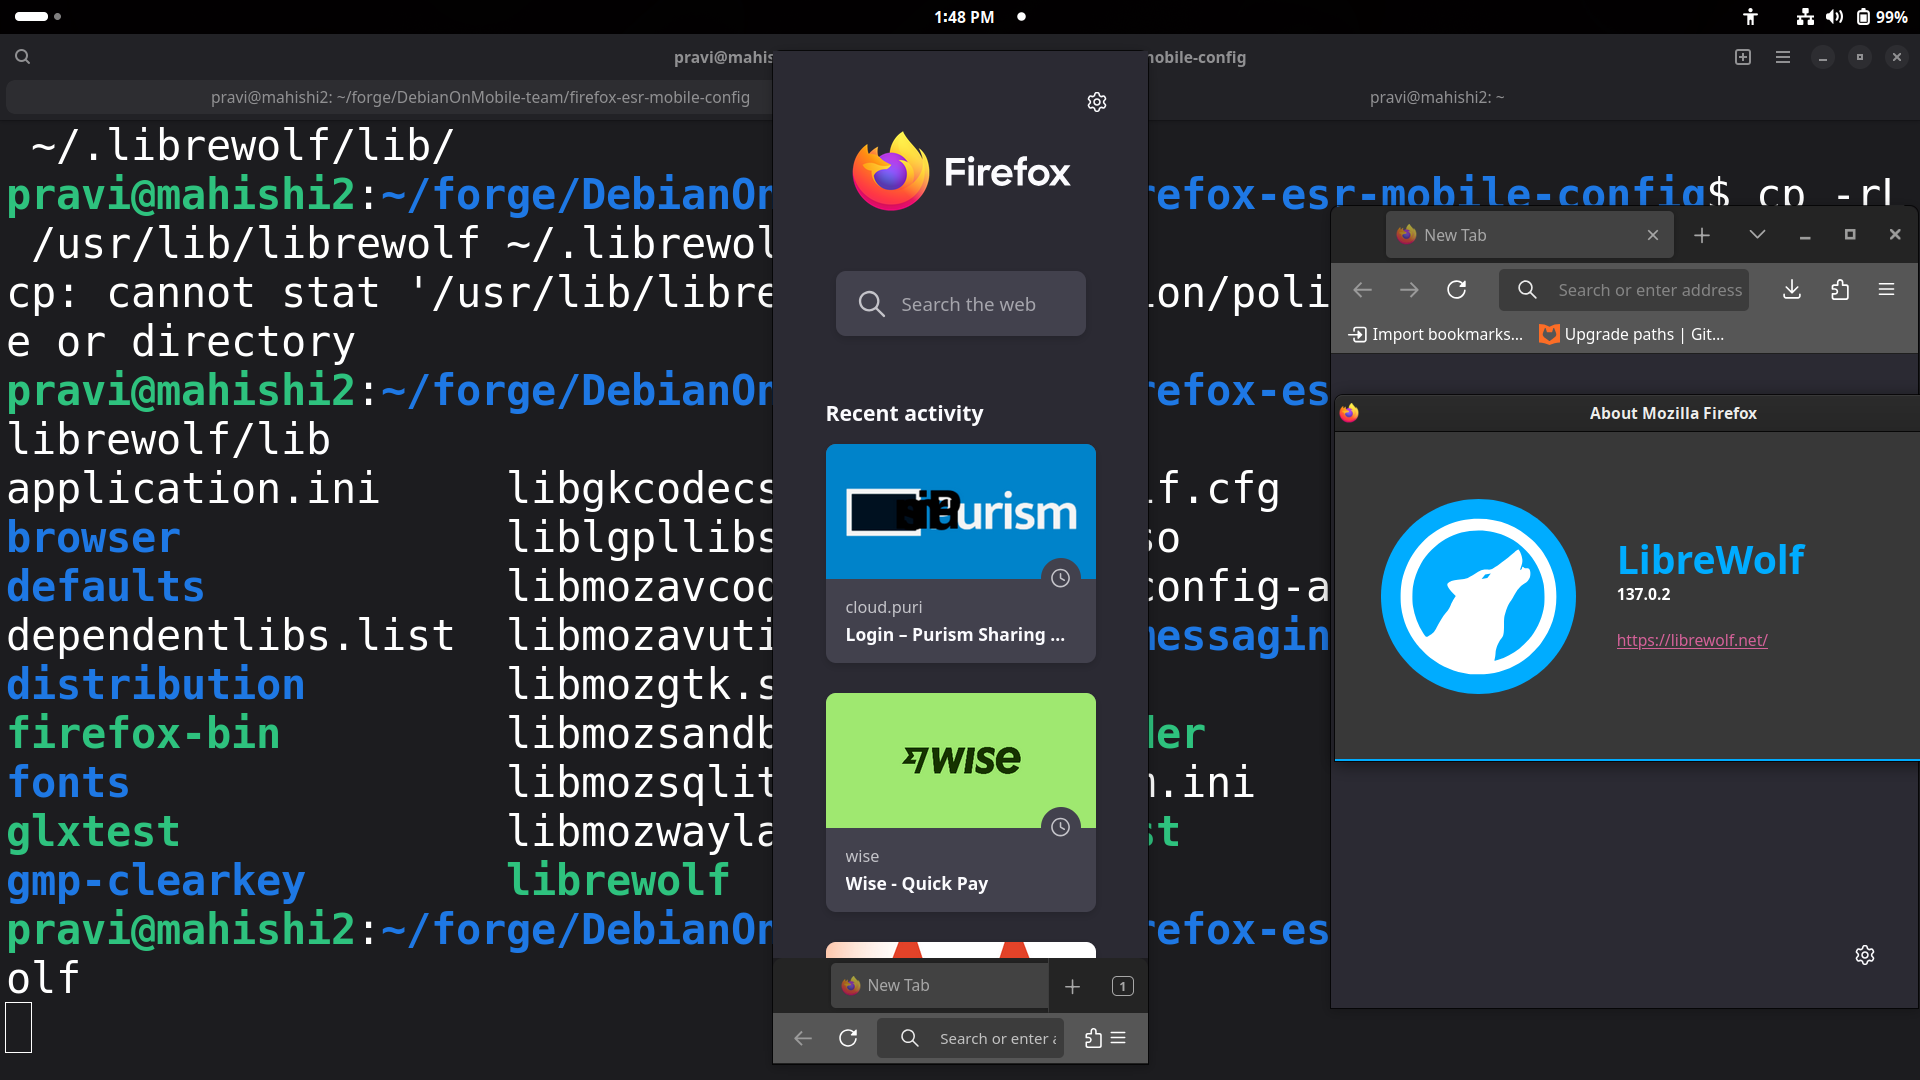The width and height of the screenshot is (1920, 1080).
Task: Open a new tab using plus in the mobile Firefox window
Action: [x=1072, y=986]
